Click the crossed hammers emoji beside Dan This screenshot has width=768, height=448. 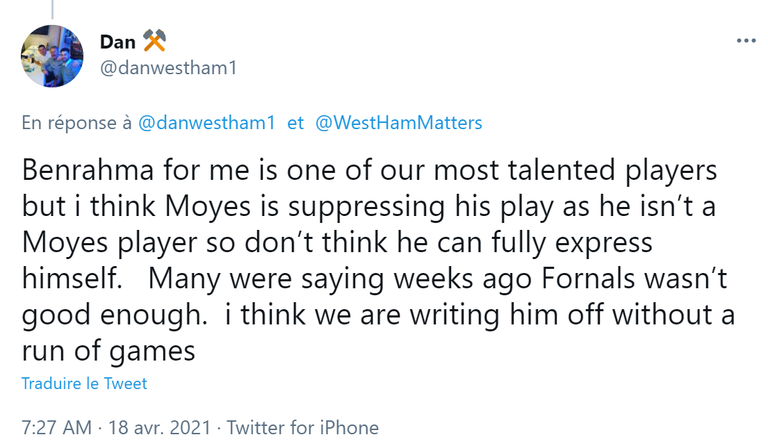click(x=154, y=41)
